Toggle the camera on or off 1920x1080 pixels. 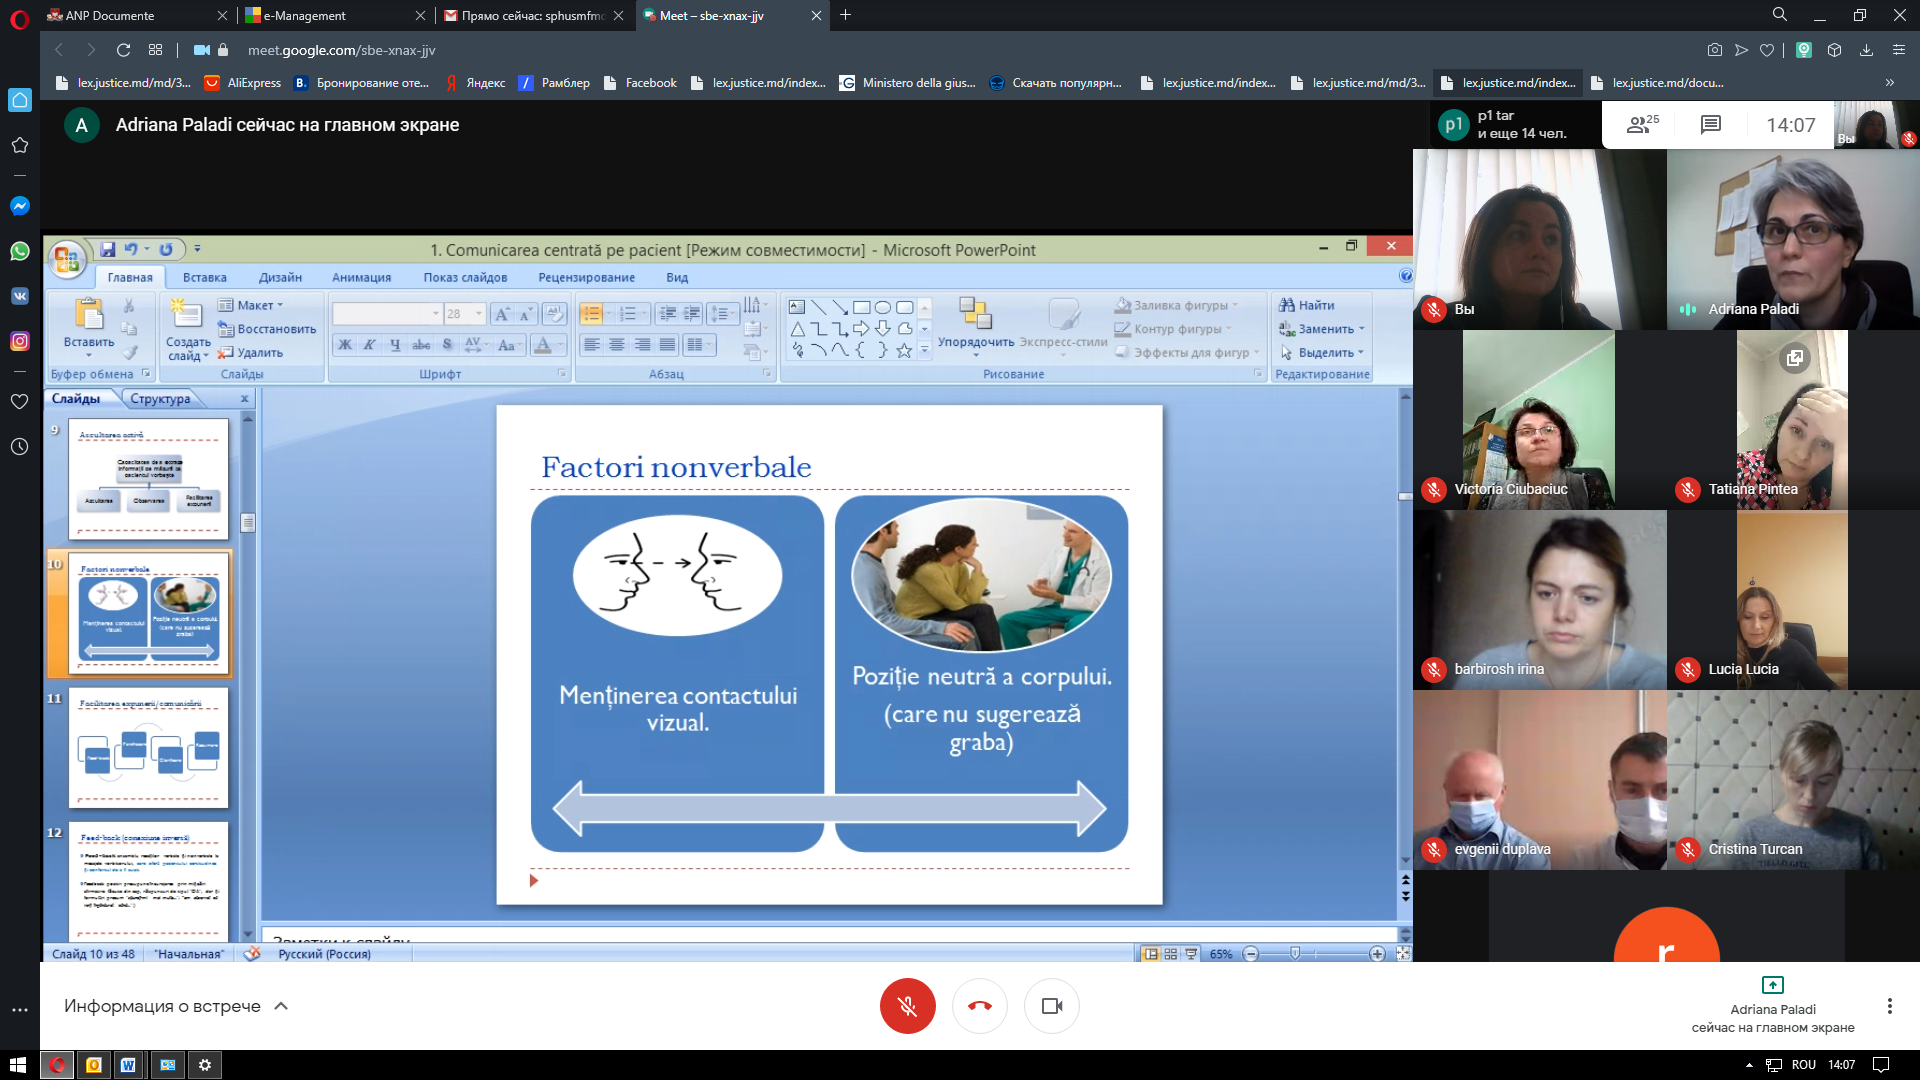pos(1051,1006)
